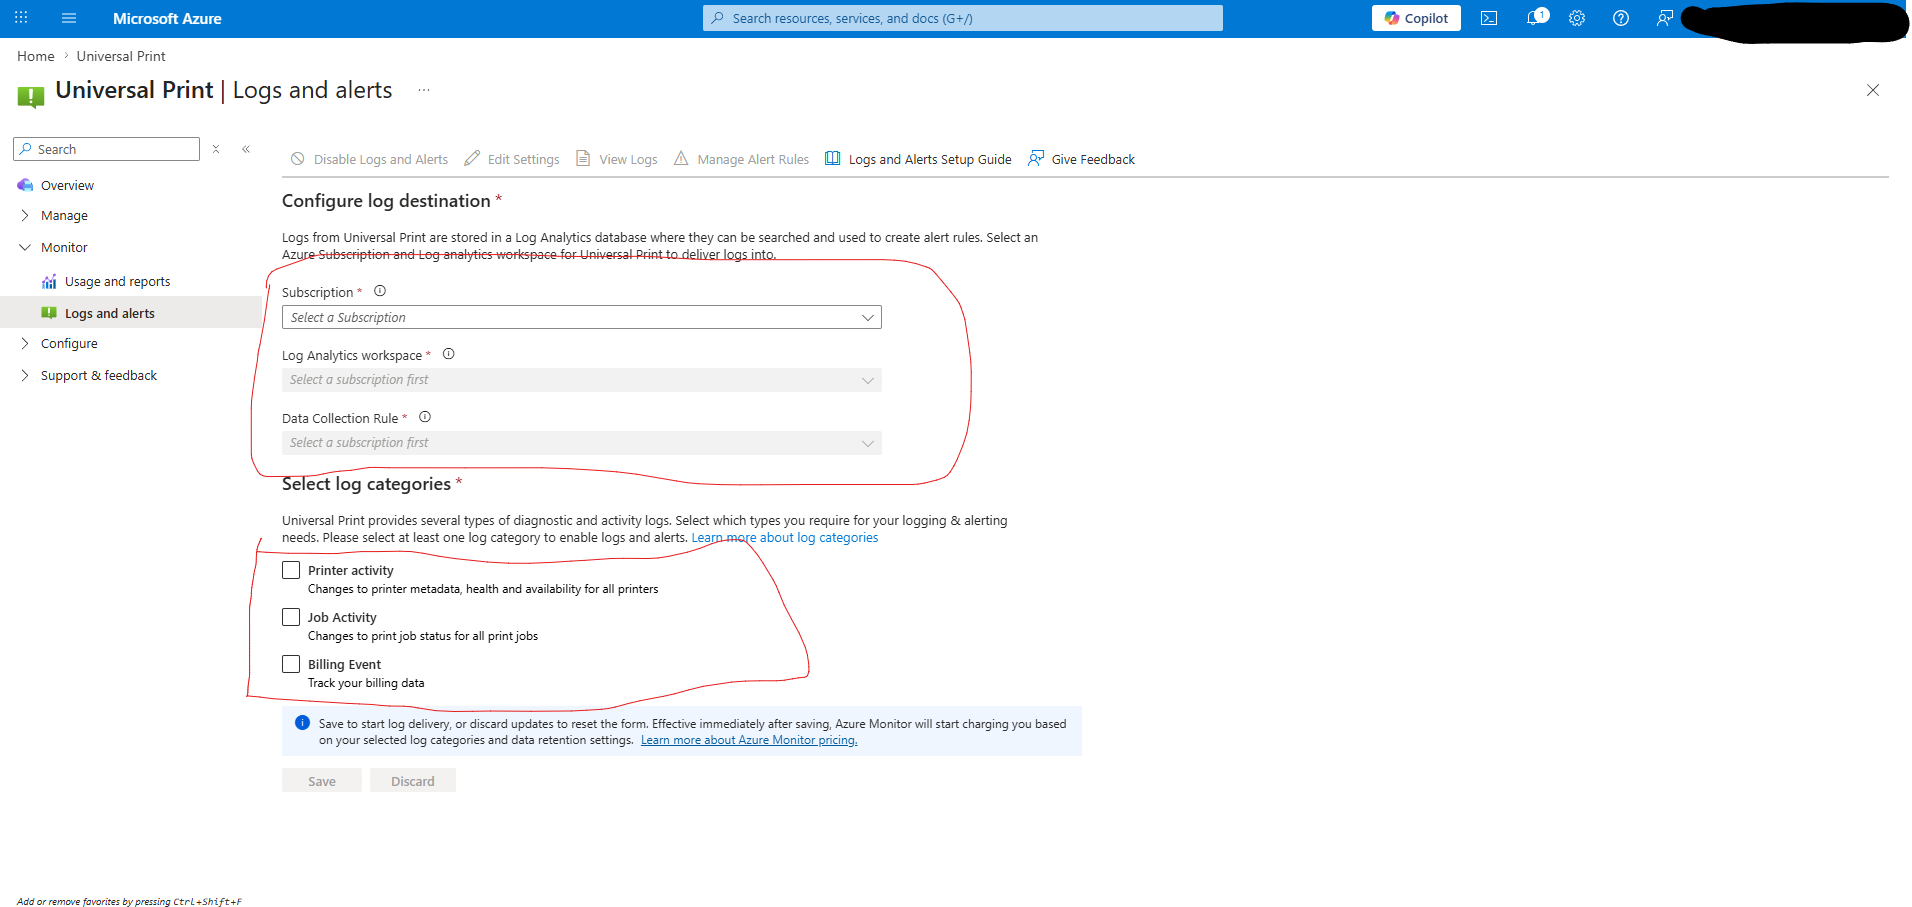Image resolution: width=1912 pixels, height=907 pixels.
Task: Click the Universal Print logs icon beside title
Action: click(31, 96)
